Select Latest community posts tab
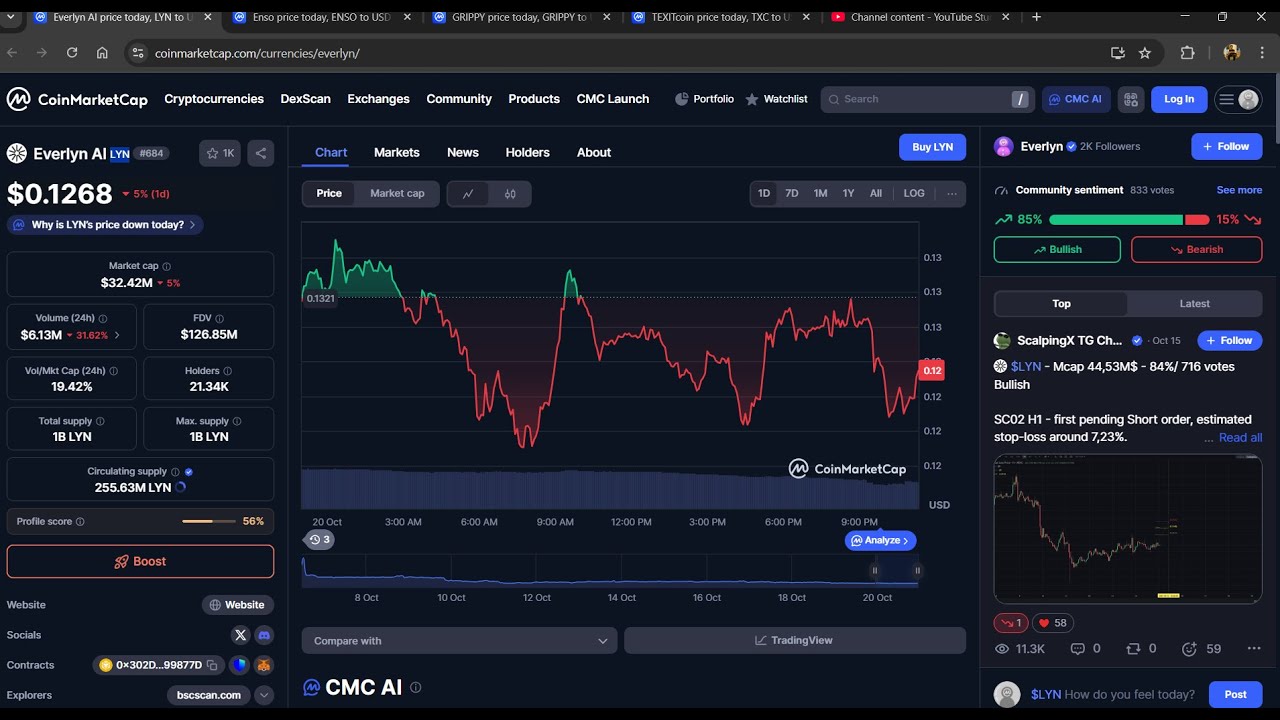The height and width of the screenshot is (720, 1280). (x=1195, y=304)
